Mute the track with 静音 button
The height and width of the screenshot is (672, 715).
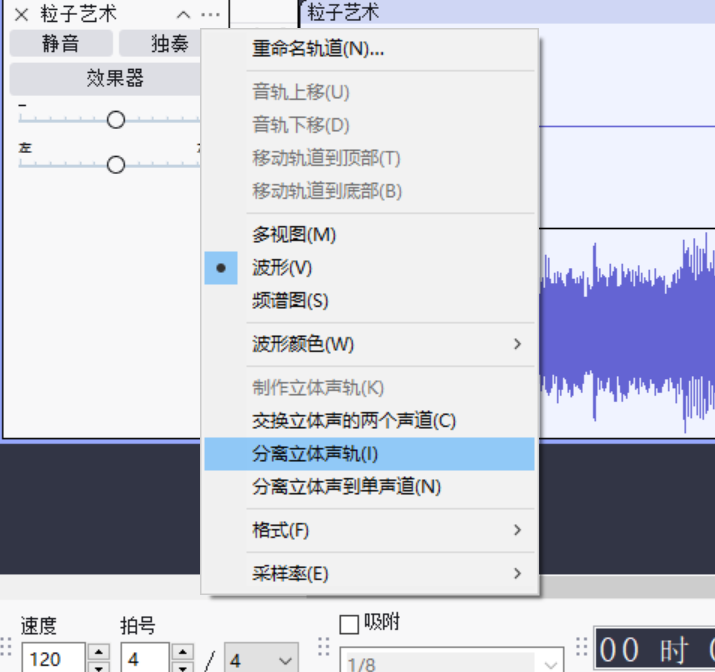point(60,43)
